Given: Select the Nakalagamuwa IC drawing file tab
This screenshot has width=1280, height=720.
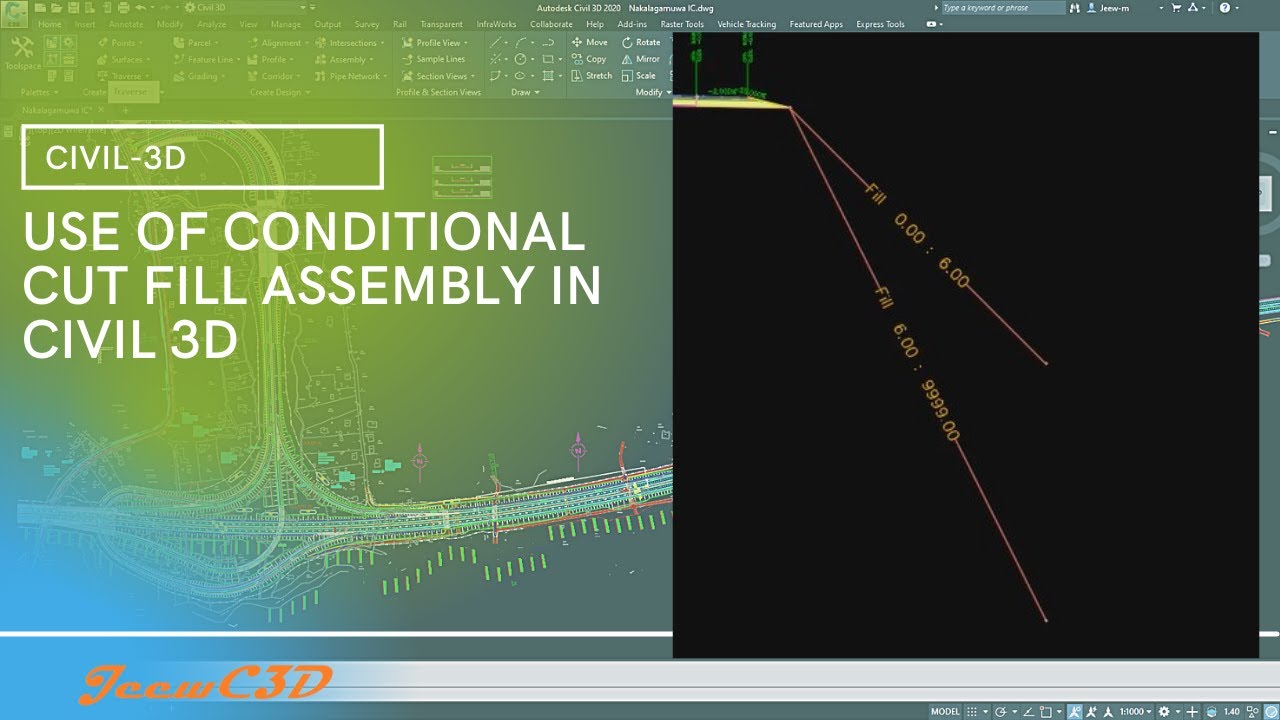Looking at the screenshot, I should pos(57,109).
